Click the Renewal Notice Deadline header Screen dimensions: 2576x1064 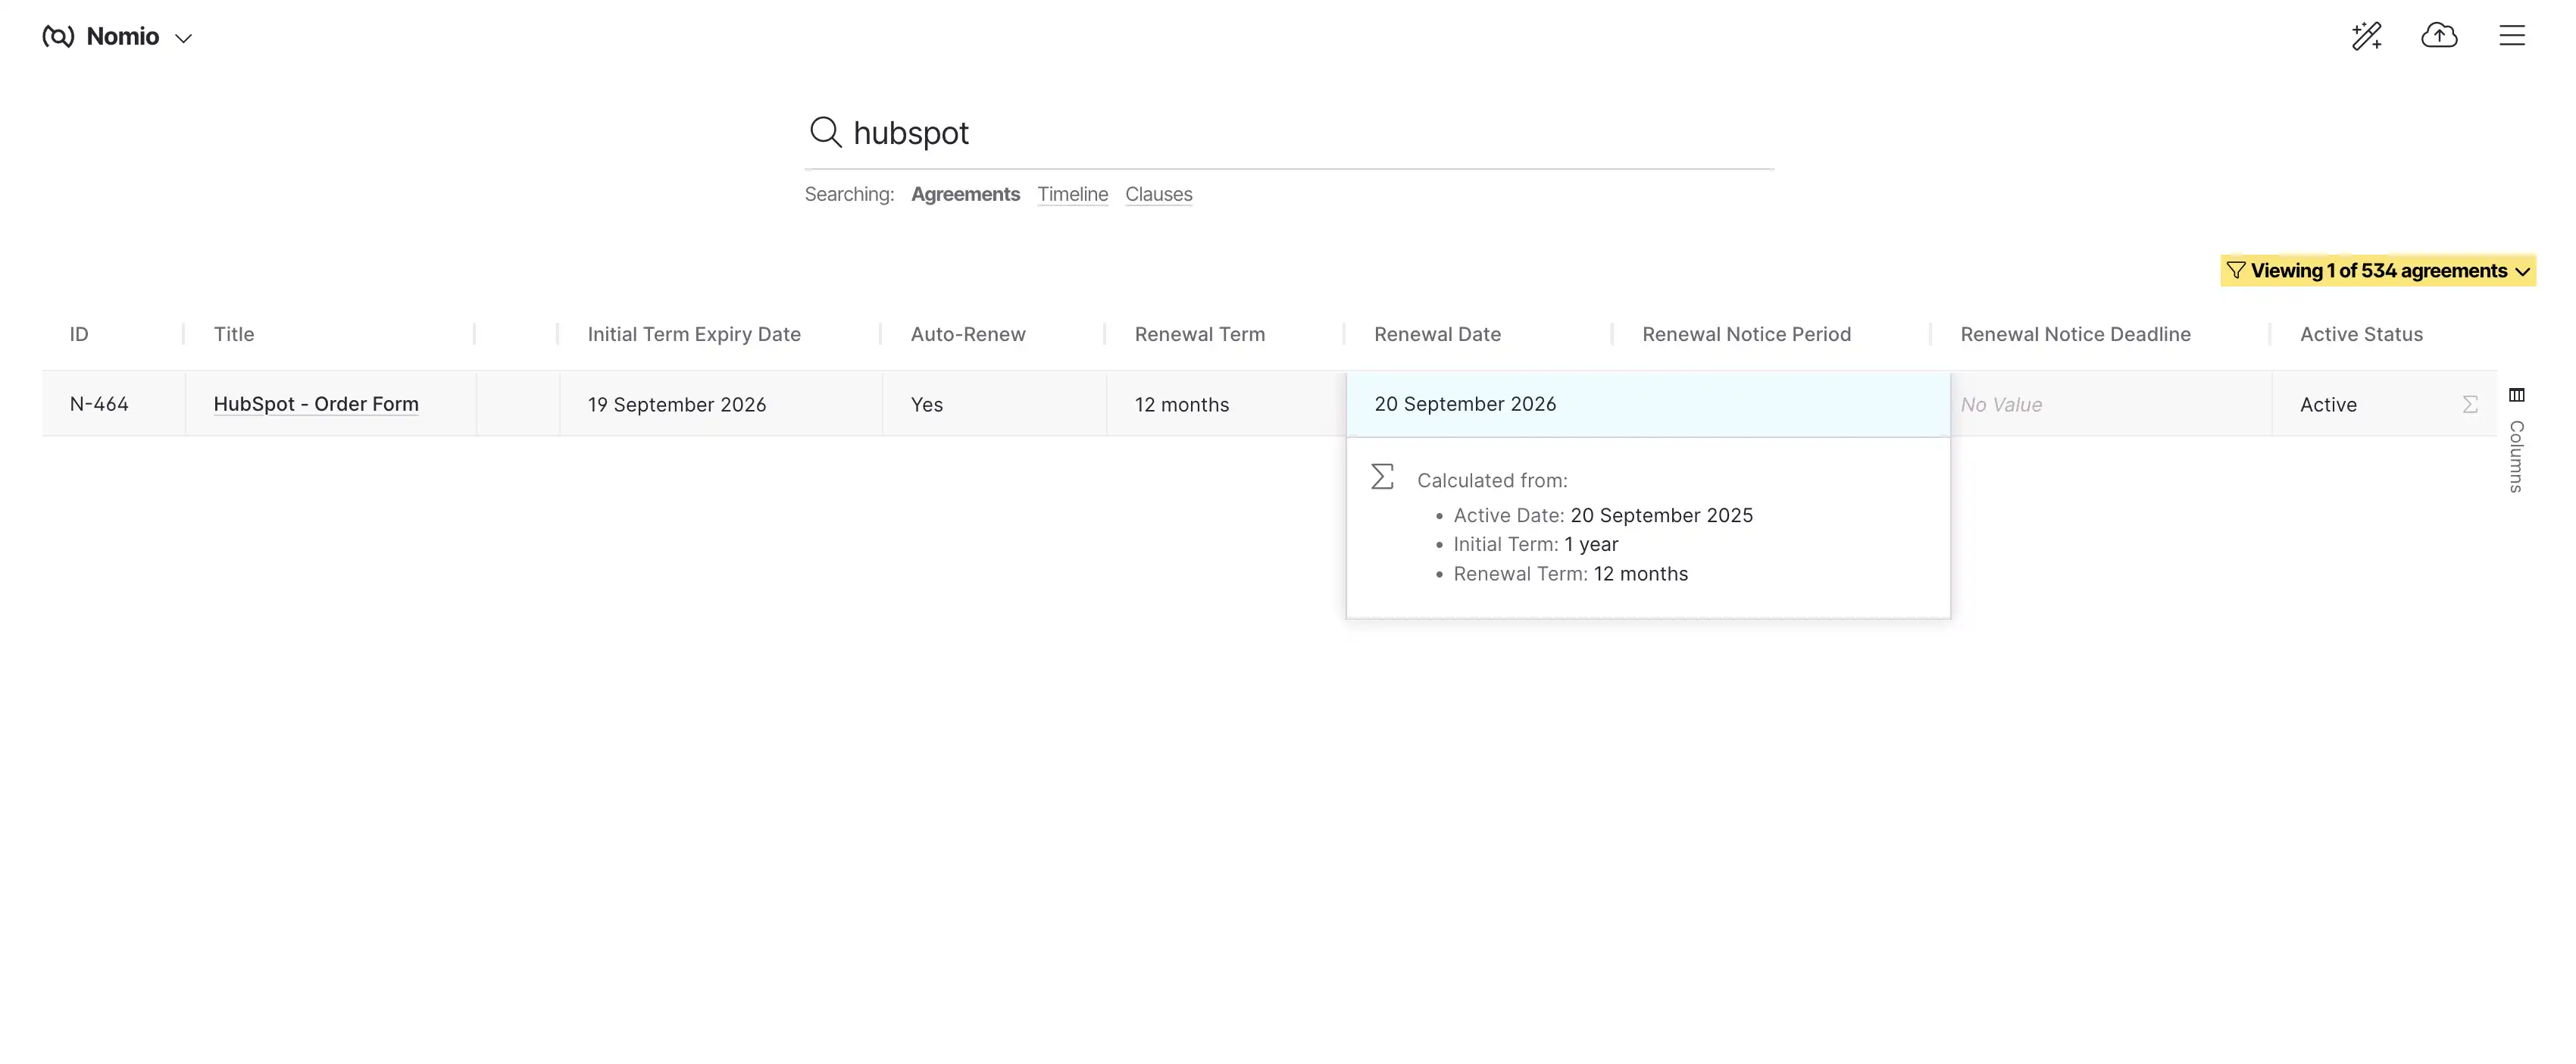pyautogui.click(x=2075, y=334)
